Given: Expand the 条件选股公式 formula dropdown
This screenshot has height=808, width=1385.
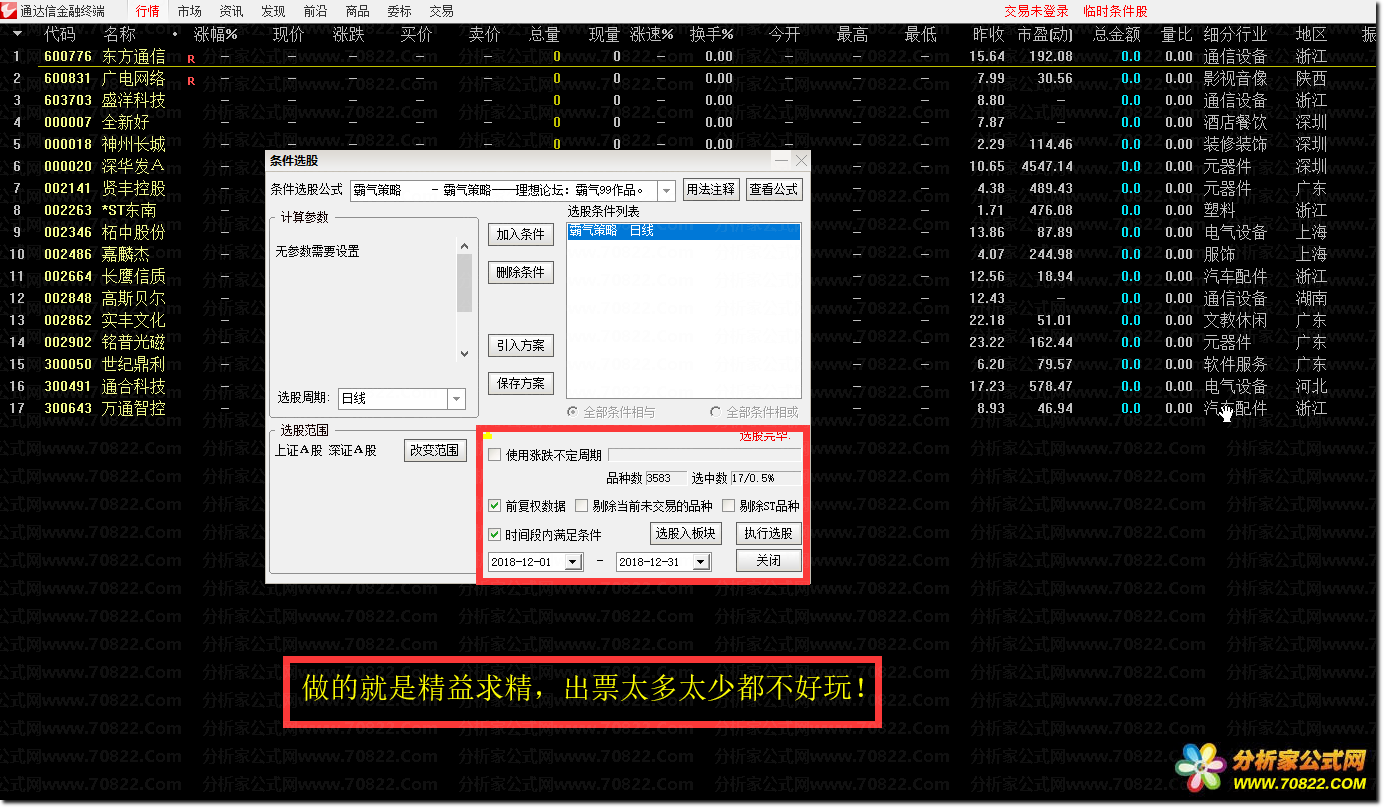Looking at the screenshot, I should tap(666, 190).
